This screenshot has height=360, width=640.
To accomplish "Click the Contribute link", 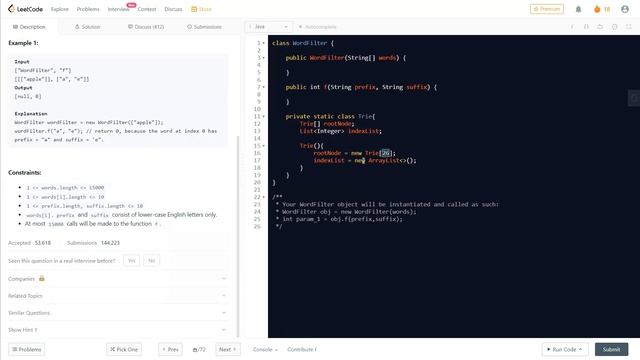I will [x=302, y=349].
